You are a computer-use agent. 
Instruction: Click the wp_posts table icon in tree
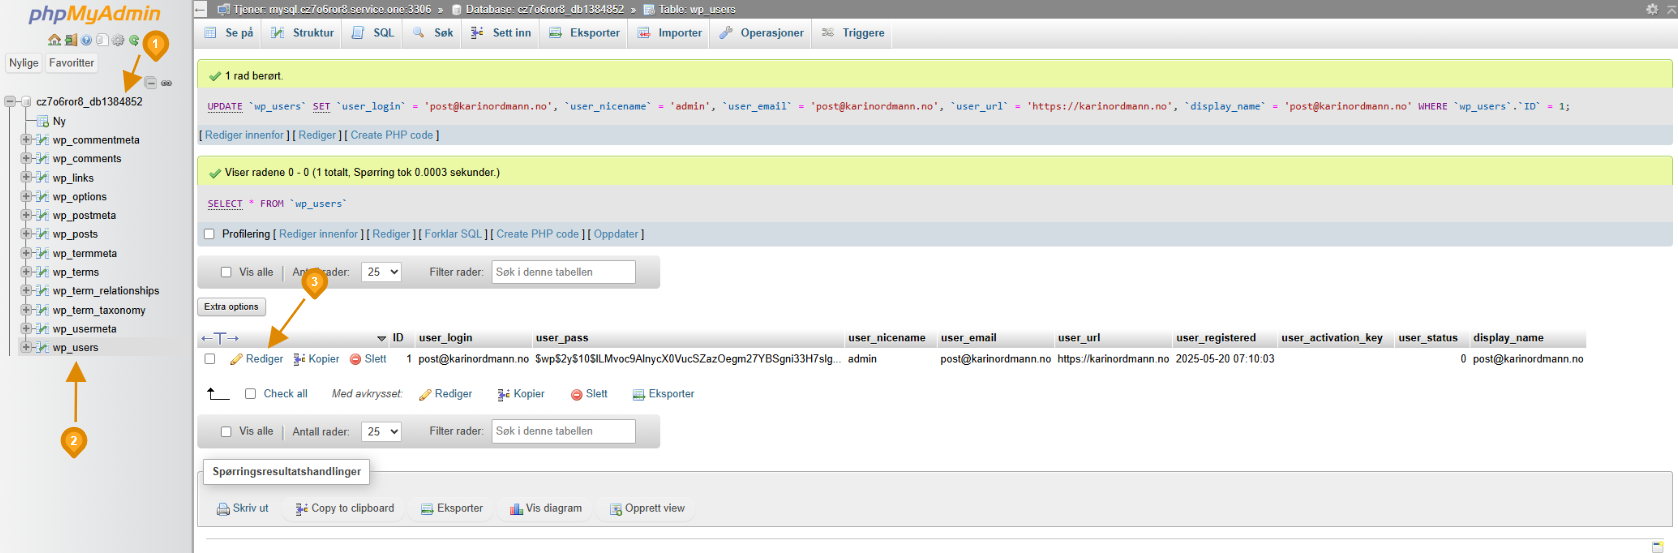pos(42,234)
